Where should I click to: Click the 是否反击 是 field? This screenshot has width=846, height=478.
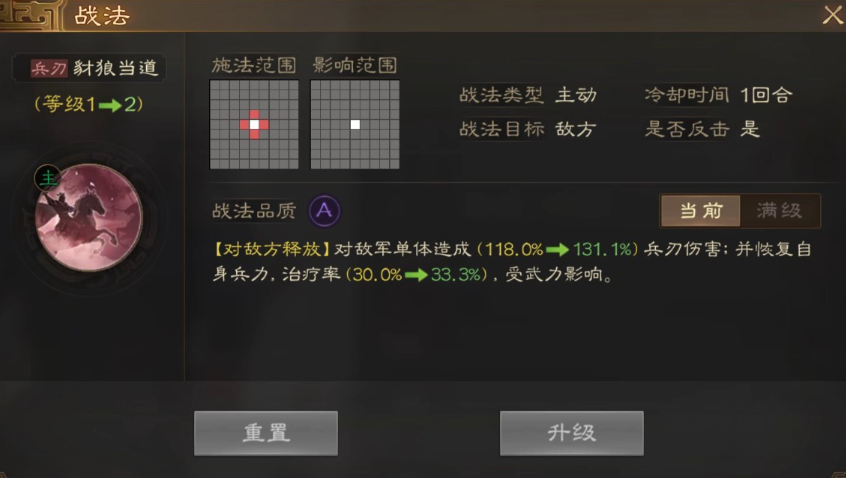702,129
